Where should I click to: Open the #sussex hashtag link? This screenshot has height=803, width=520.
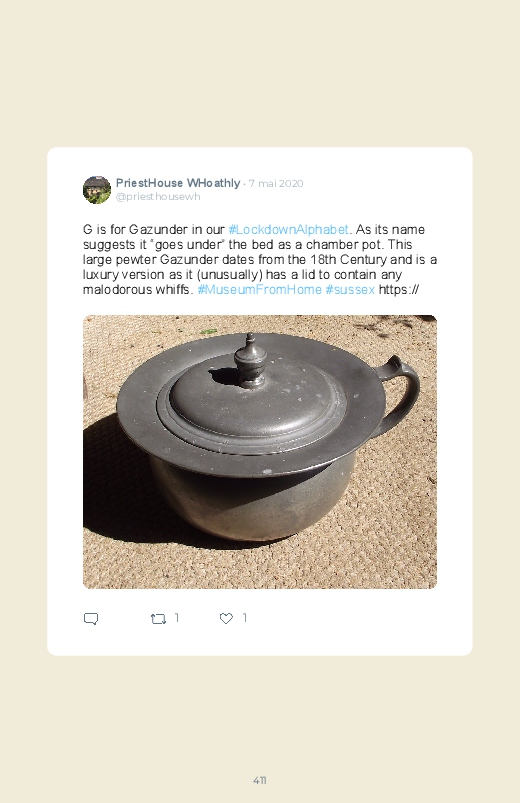click(350, 289)
